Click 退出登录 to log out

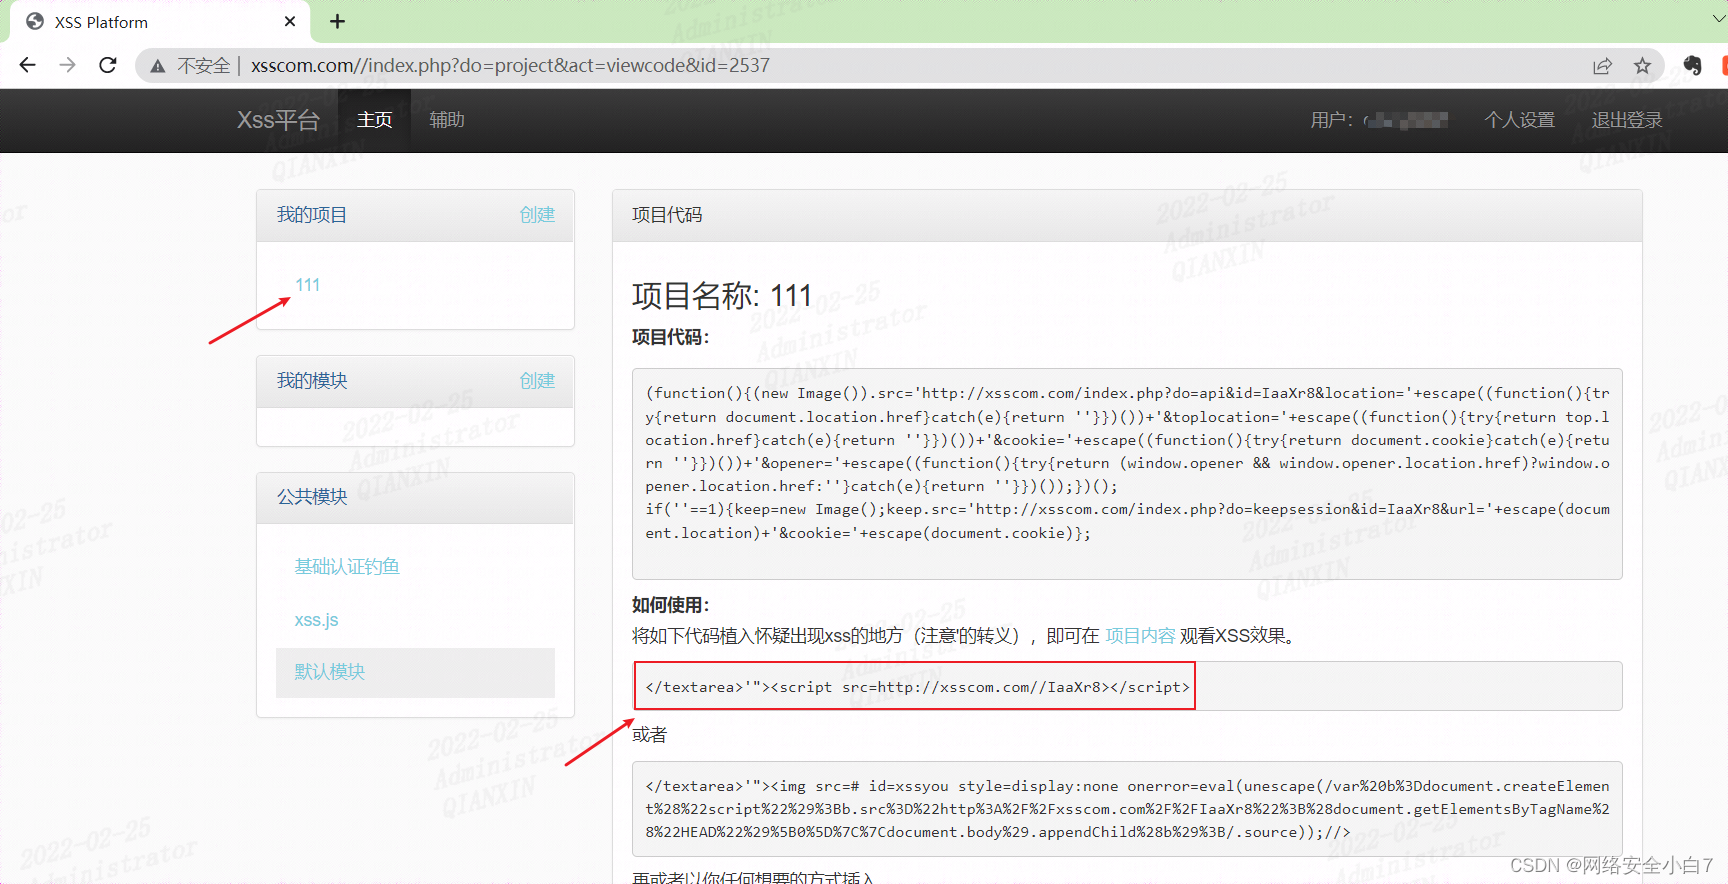pos(1627,120)
